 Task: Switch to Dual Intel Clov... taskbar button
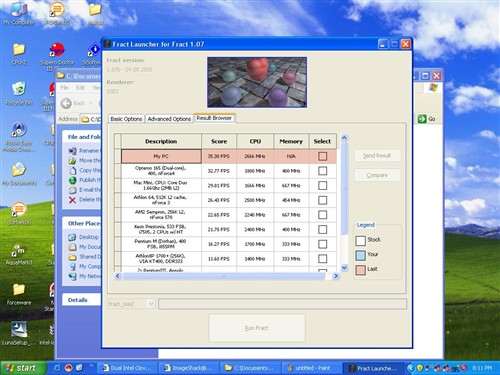[127, 368]
